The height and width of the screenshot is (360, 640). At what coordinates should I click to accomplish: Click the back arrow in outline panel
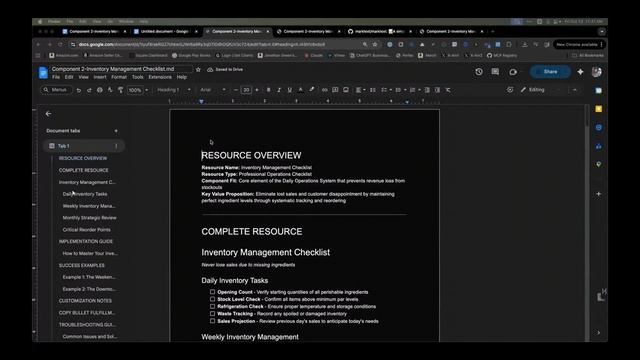48,114
